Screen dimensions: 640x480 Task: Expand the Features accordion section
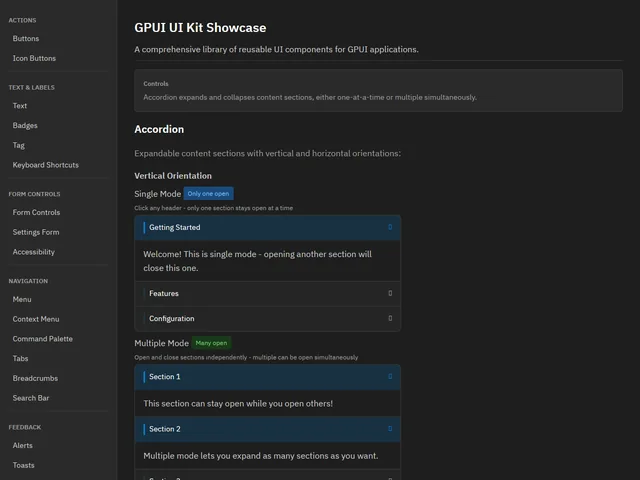[267, 293]
